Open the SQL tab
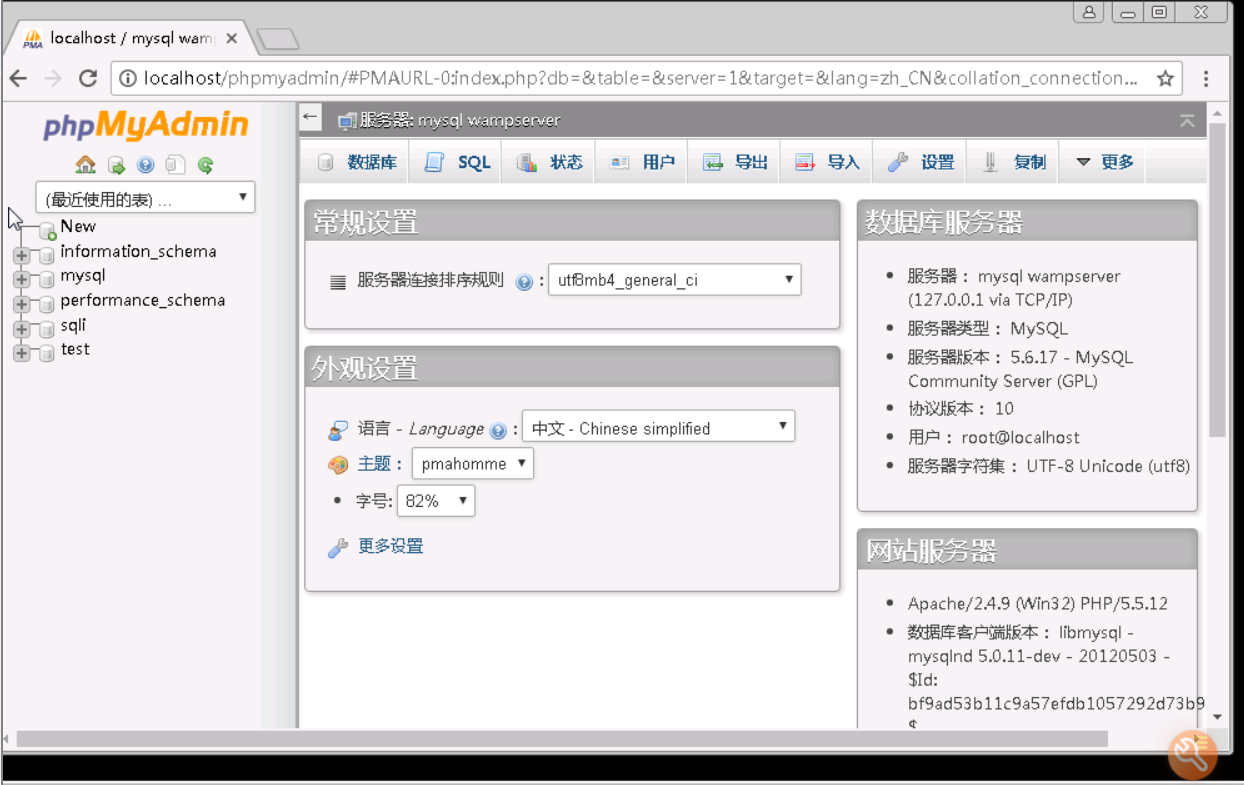This screenshot has width=1244, height=785. pos(456,162)
